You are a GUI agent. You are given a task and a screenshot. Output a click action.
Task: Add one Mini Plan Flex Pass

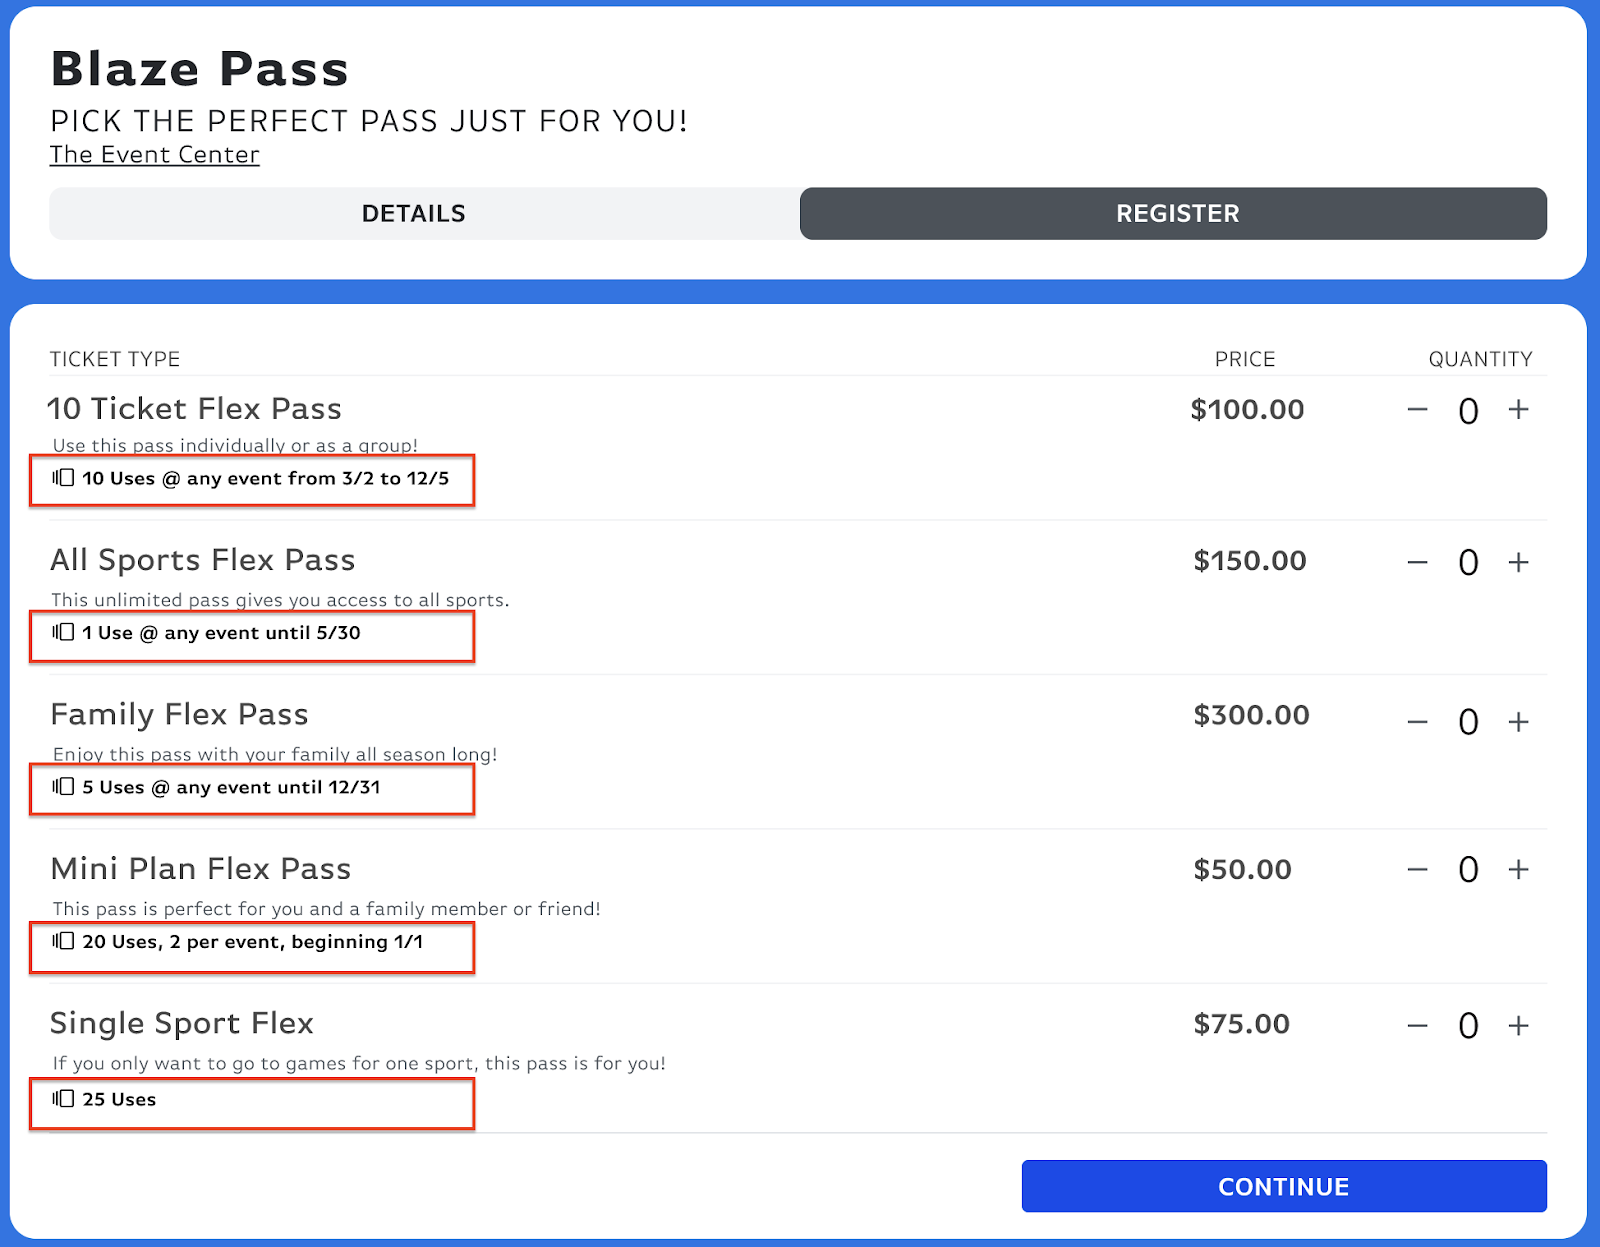tap(1518, 870)
